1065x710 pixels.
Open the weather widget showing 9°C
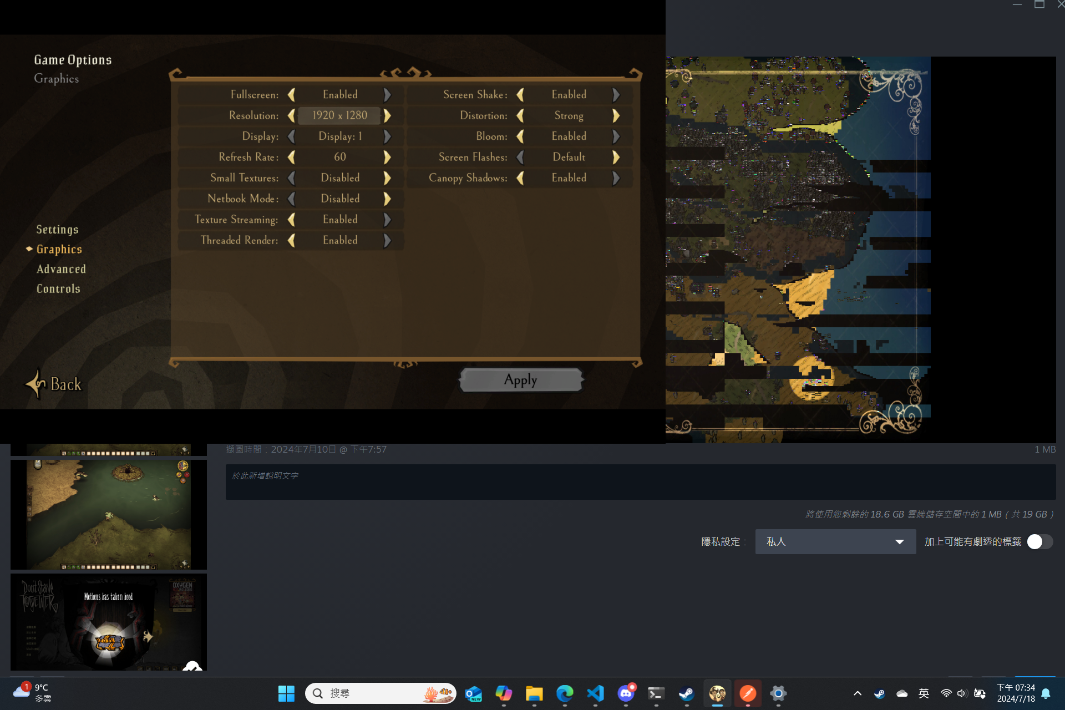(32, 693)
